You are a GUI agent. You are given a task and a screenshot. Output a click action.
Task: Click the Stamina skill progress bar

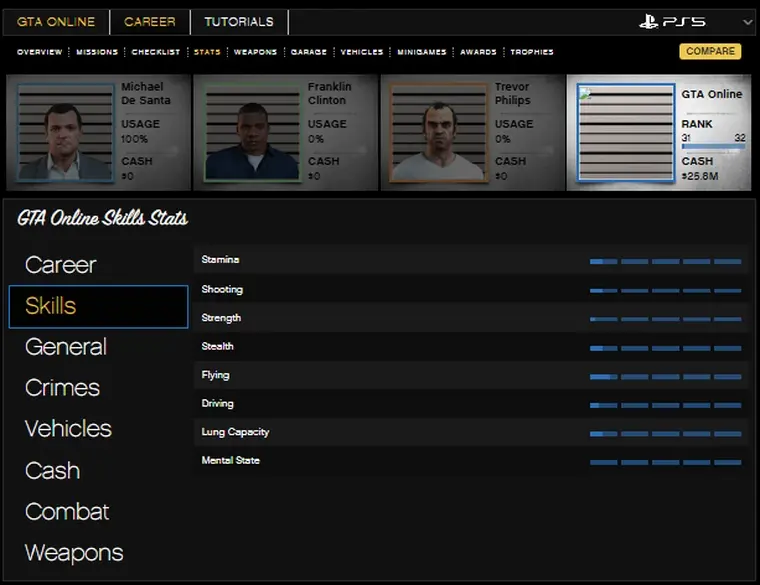[x=665, y=261]
